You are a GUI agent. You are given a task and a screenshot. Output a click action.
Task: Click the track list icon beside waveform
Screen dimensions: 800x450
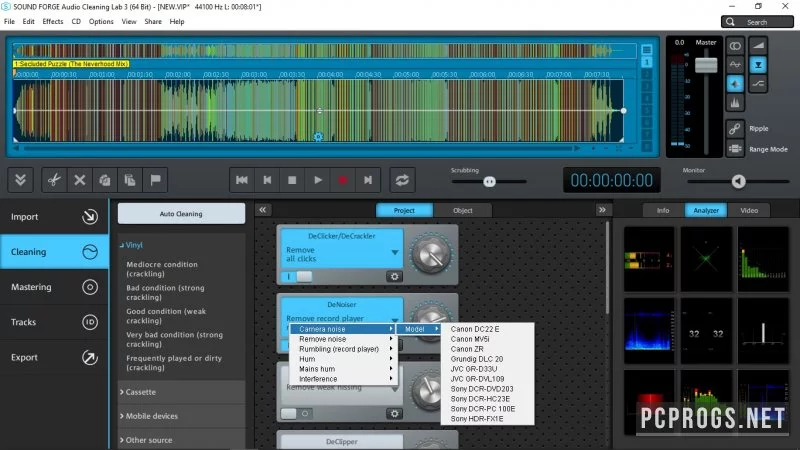[x=646, y=49]
